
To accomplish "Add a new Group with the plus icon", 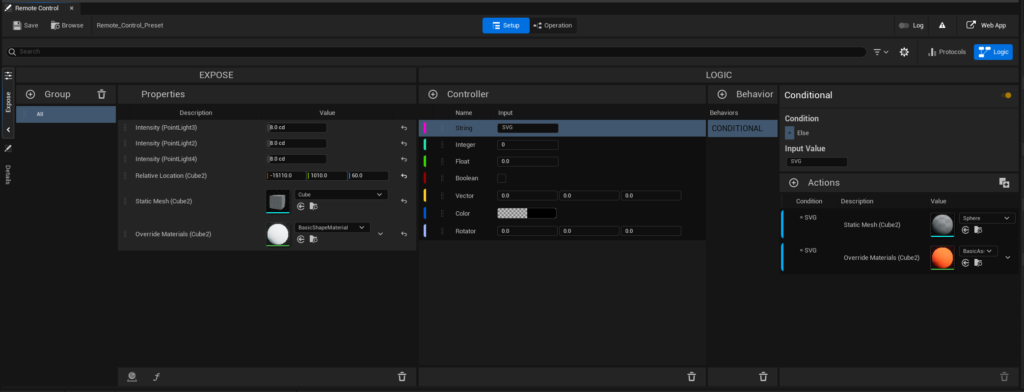I will tap(30, 94).
